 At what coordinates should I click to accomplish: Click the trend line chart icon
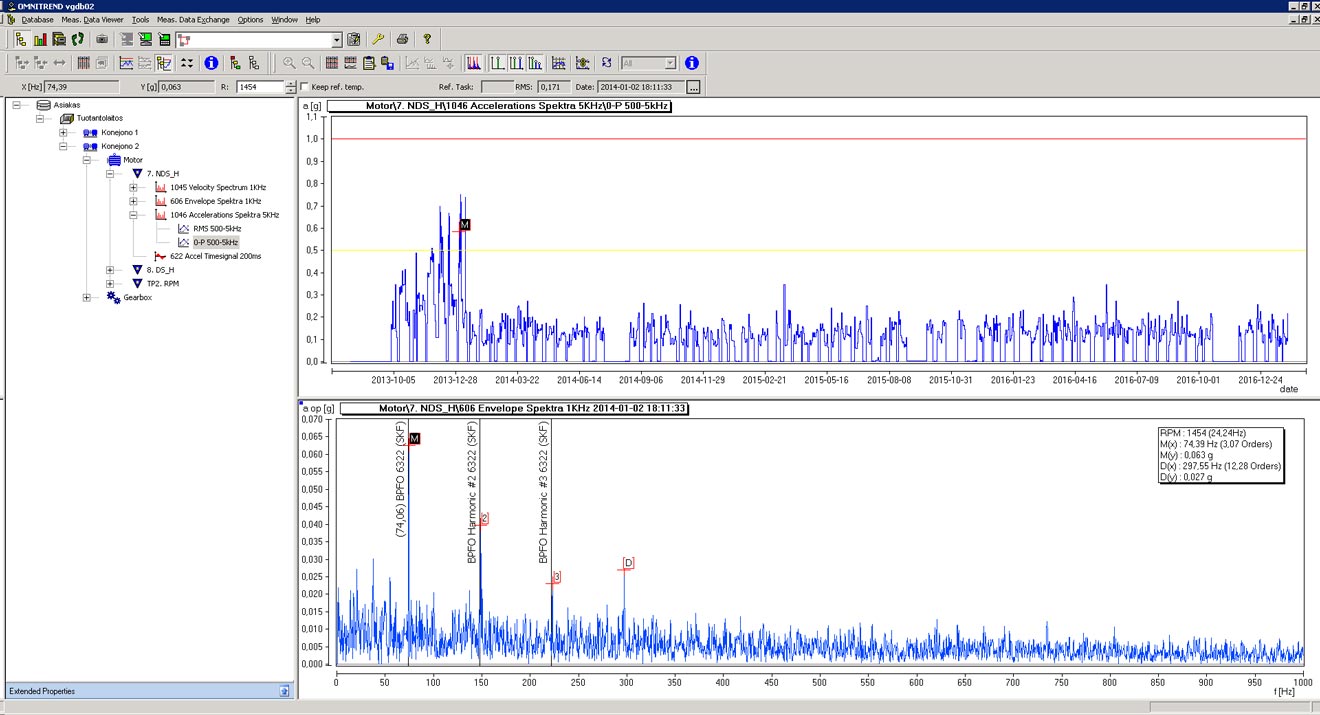pos(127,63)
